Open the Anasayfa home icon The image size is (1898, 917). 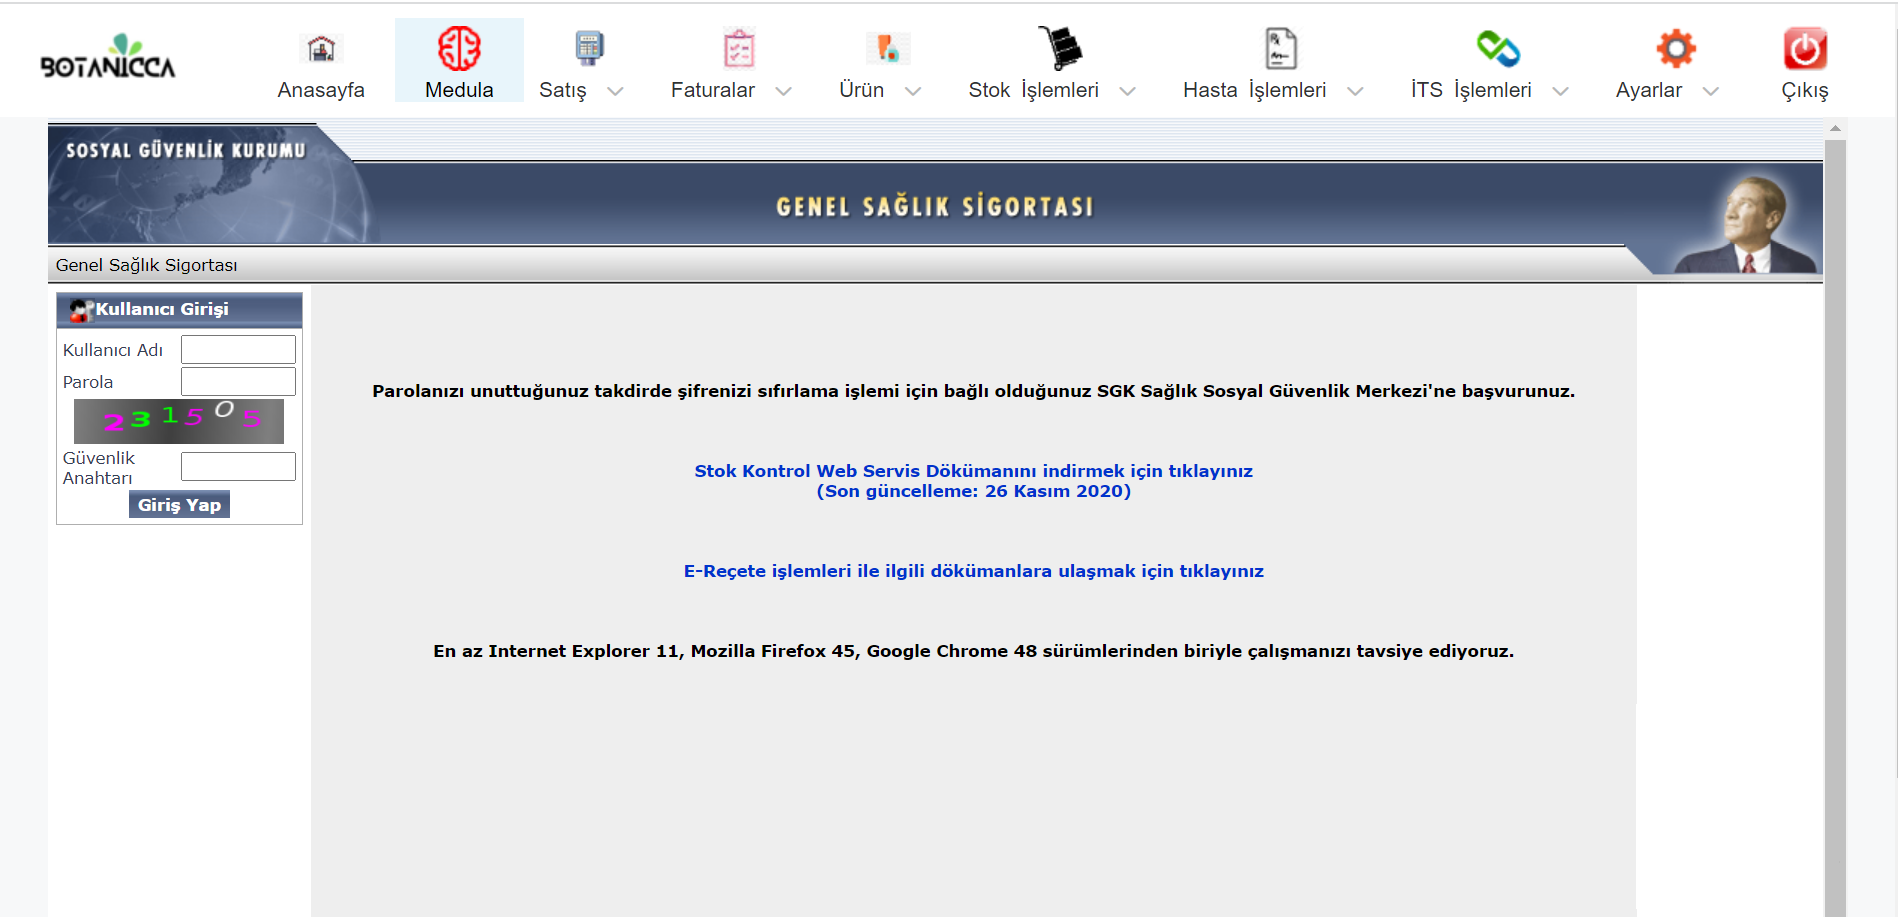click(321, 48)
